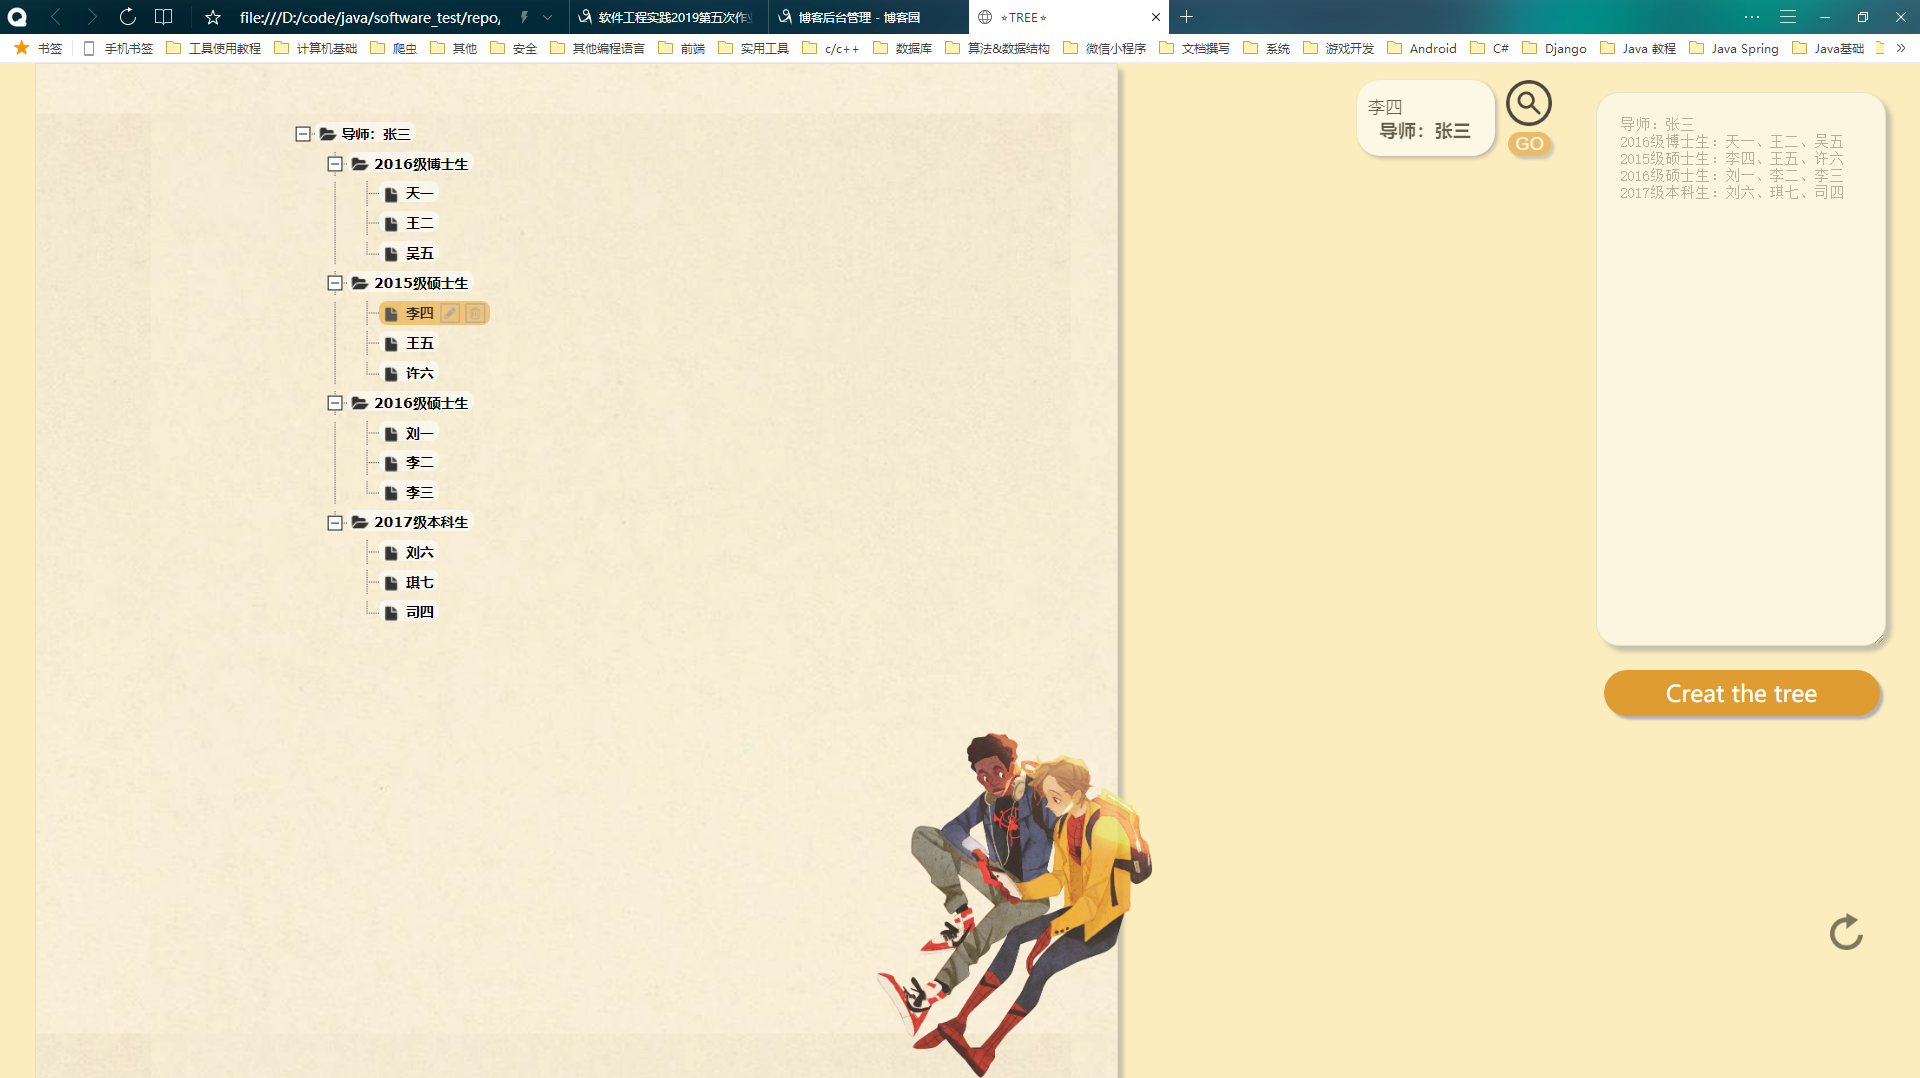Image resolution: width=1920 pixels, height=1078 pixels.
Task: Select the 2016级硕士生 folder node
Action: click(410, 403)
